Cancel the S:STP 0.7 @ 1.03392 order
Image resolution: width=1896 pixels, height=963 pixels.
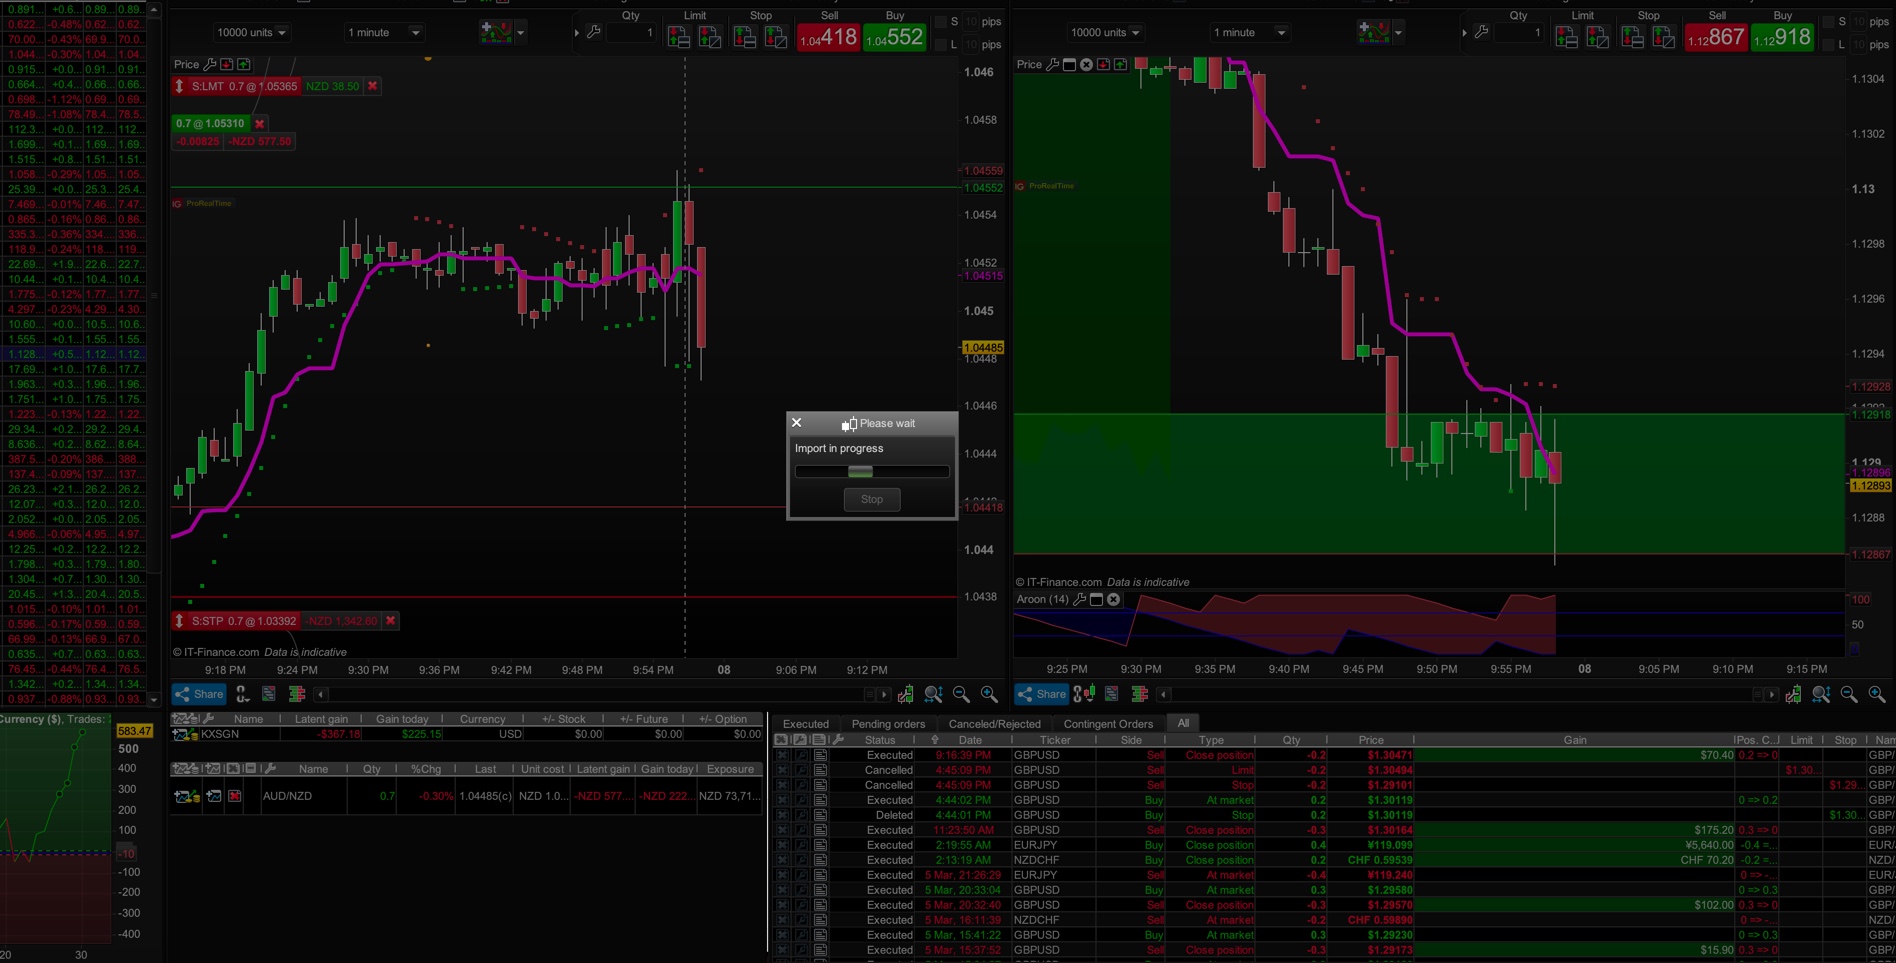coord(391,621)
